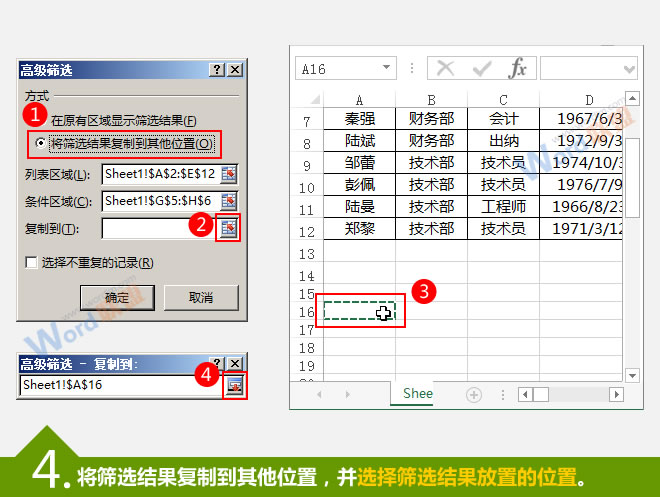Select column A header
This screenshot has width=660, height=497.
click(359, 100)
